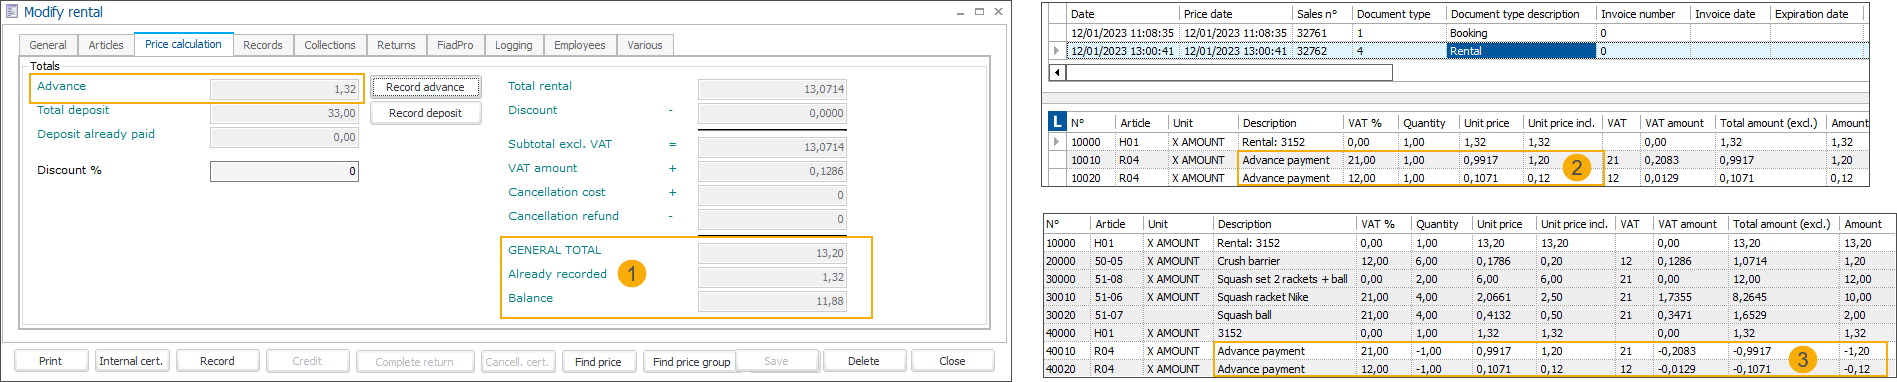This screenshot has width=1897, height=382.
Task: Select the Crush barrier row
Action: 1469,261
